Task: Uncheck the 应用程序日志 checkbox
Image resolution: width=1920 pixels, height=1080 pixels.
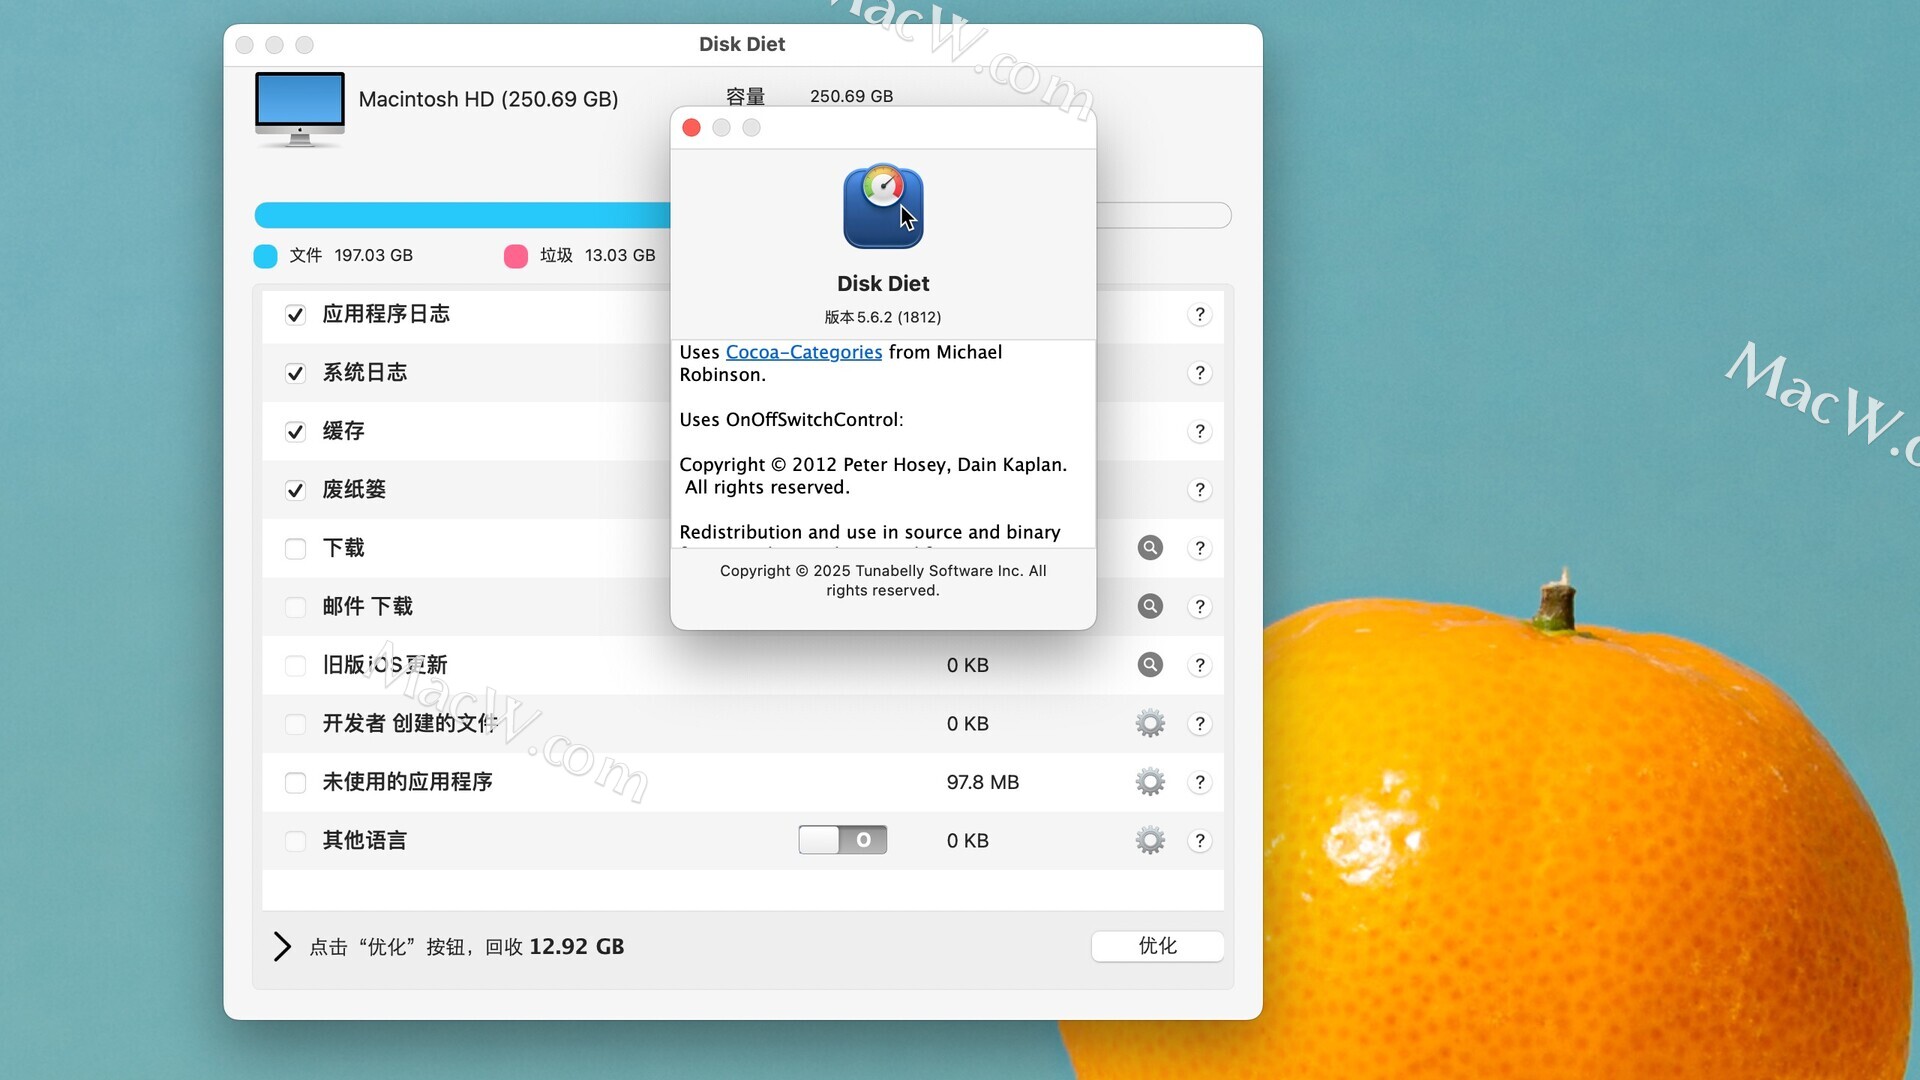Action: coord(295,315)
